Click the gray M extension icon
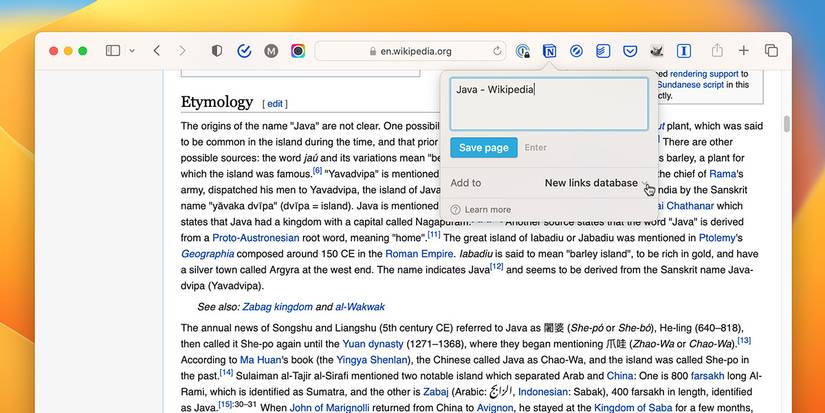The width and height of the screenshot is (825, 413). pyautogui.click(x=271, y=51)
